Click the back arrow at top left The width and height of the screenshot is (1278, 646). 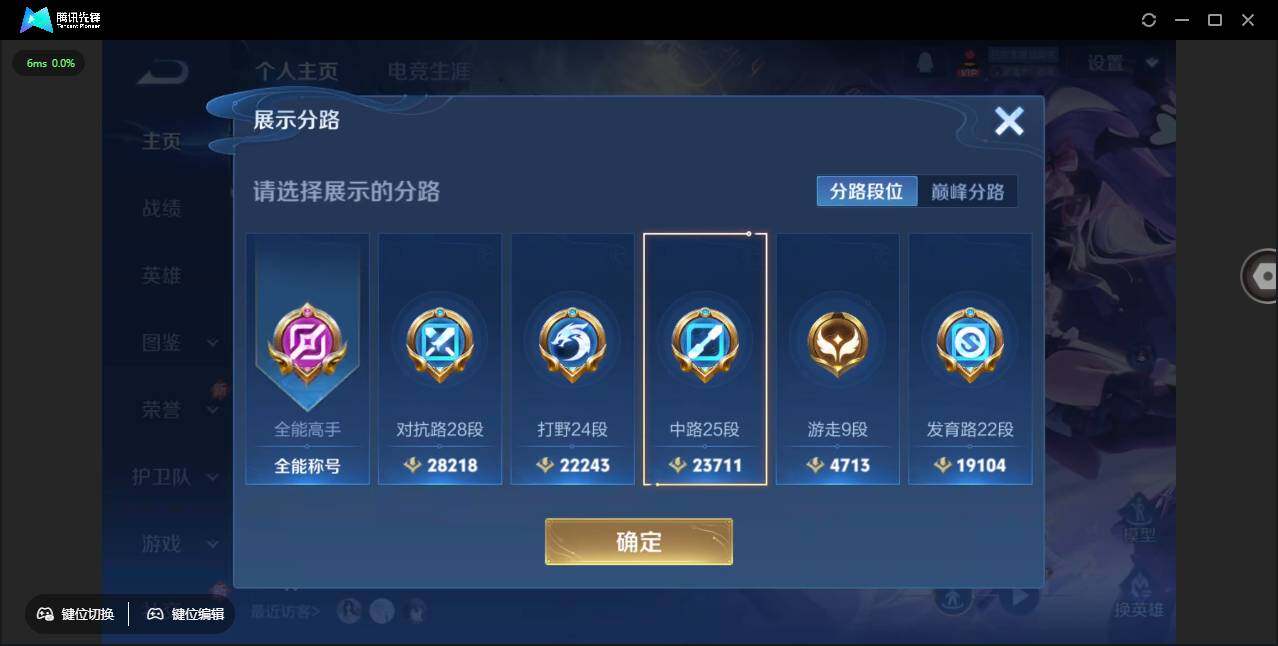pyautogui.click(x=163, y=71)
